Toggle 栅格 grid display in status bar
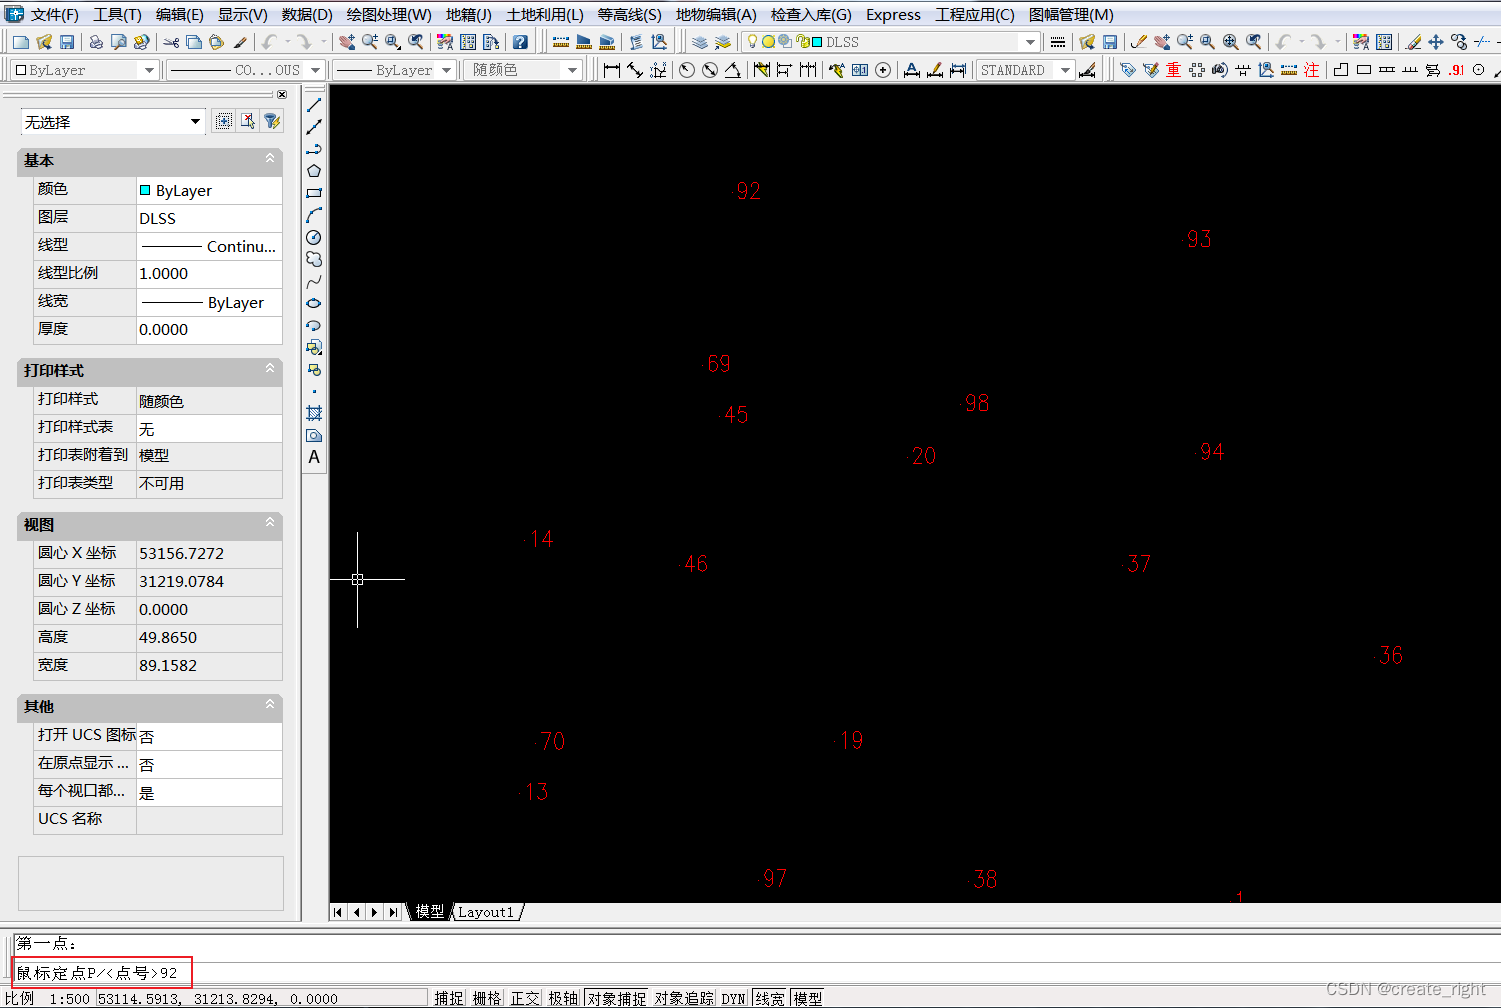Screen dimensions: 1501x1008 click(x=487, y=998)
